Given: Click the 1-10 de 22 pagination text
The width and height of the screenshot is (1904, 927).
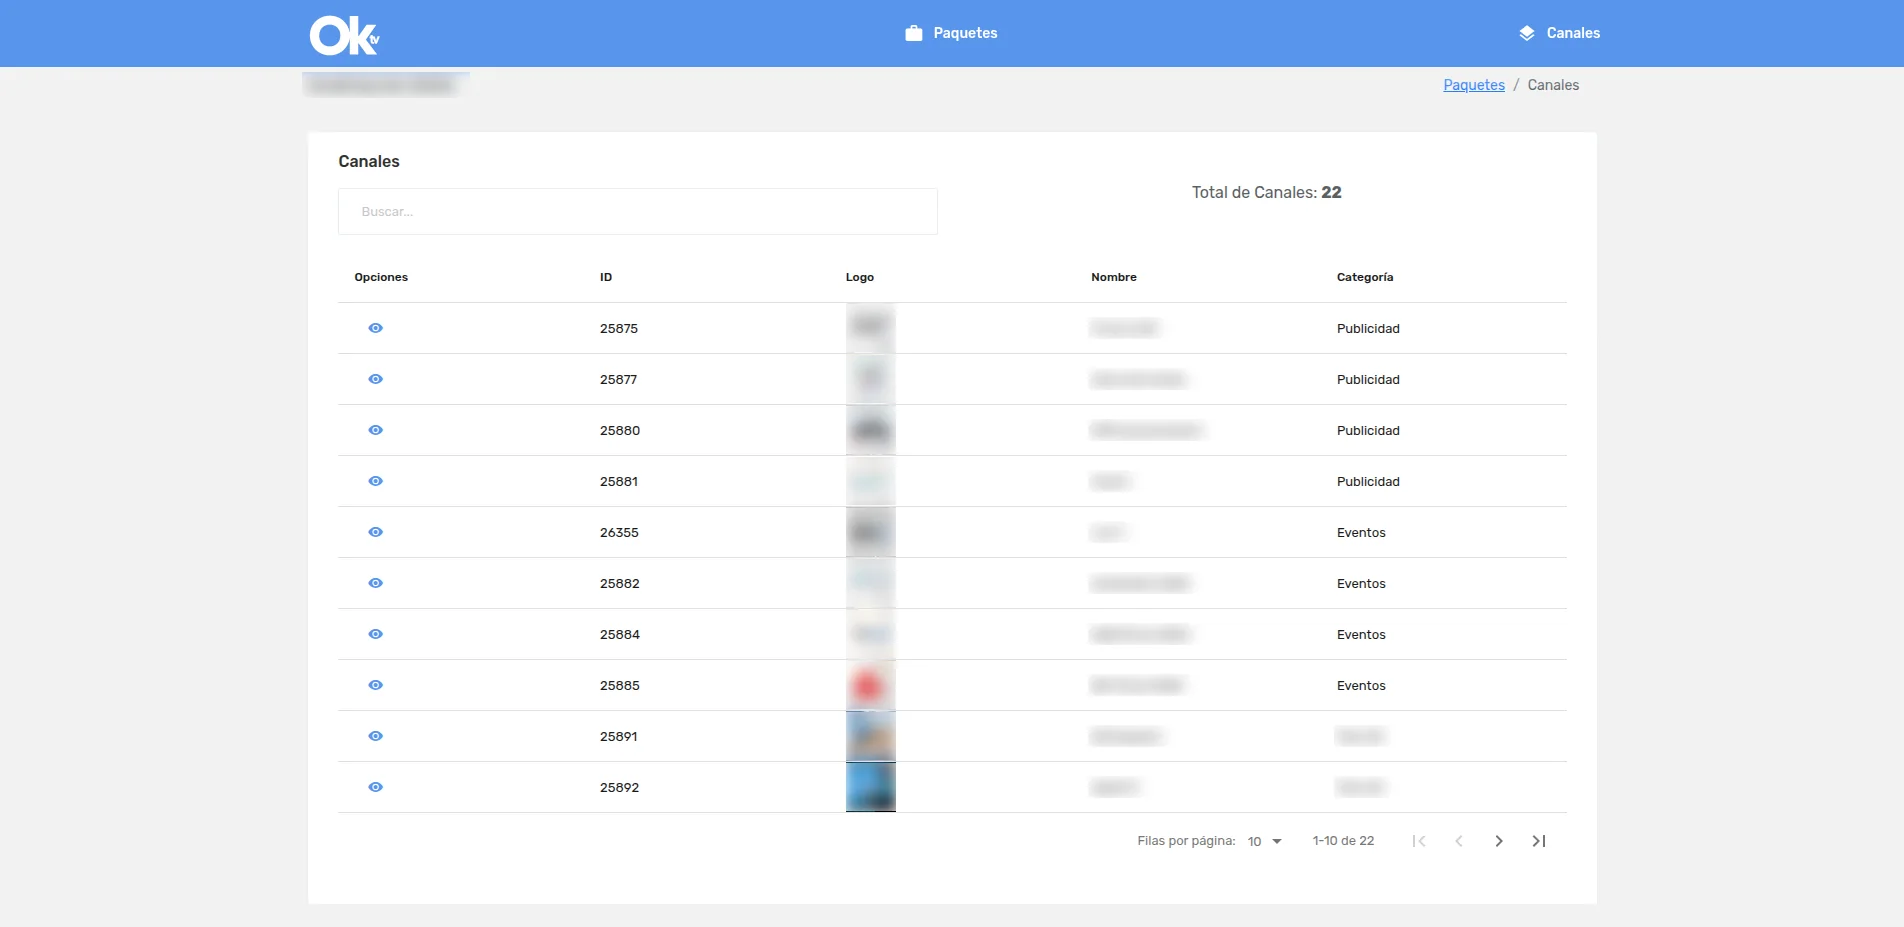Looking at the screenshot, I should (1343, 841).
